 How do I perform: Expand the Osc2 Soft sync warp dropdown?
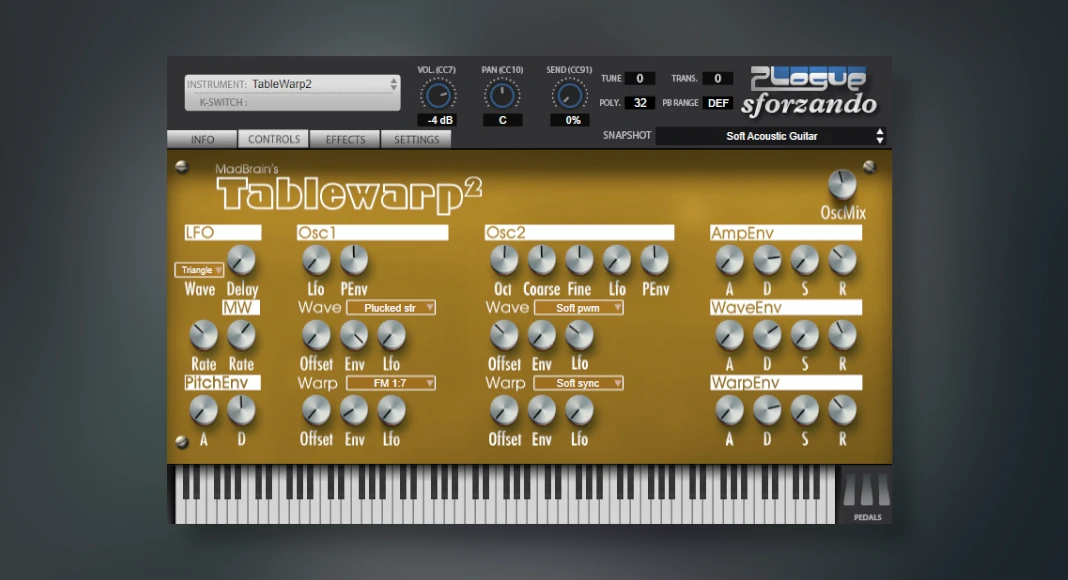(578, 383)
